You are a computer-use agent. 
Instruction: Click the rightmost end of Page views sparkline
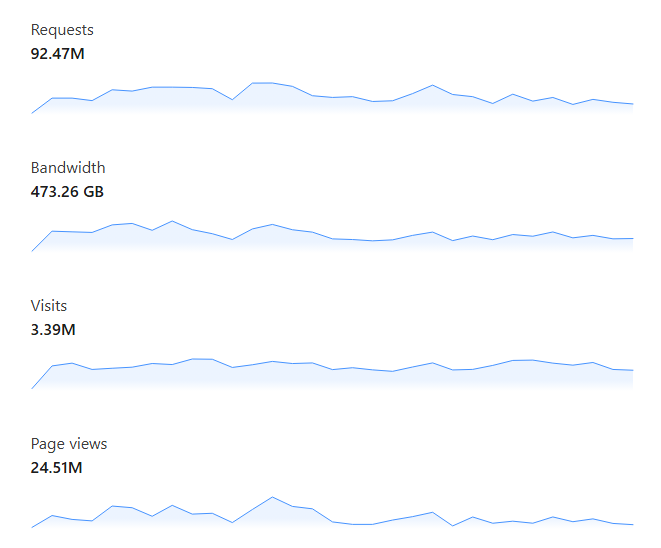tap(633, 524)
